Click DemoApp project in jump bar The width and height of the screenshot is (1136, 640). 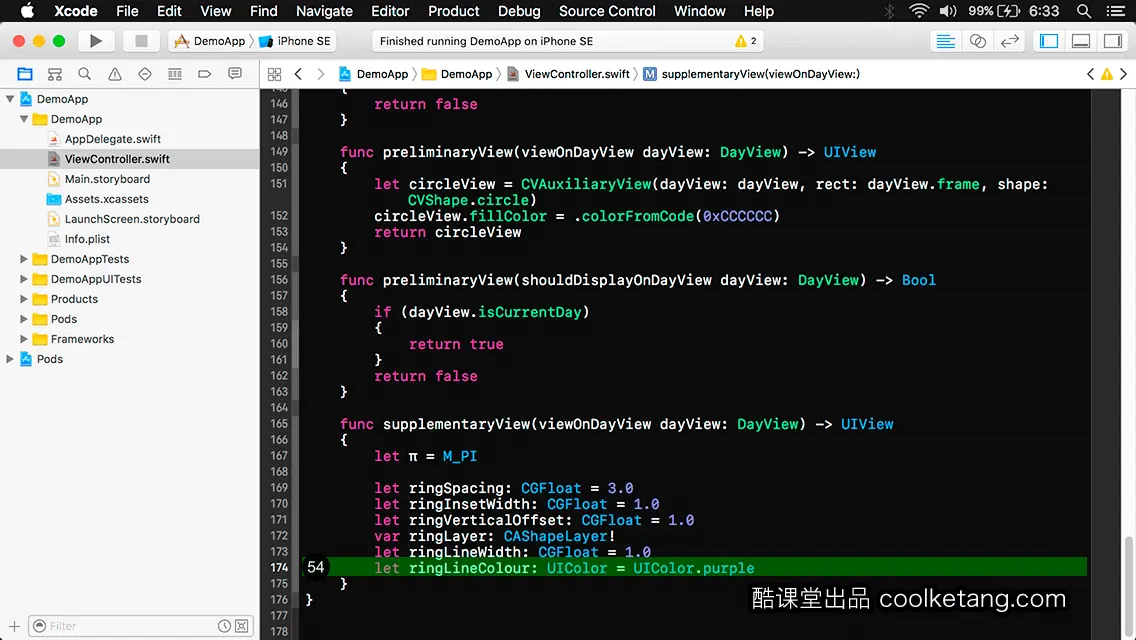pos(374,74)
